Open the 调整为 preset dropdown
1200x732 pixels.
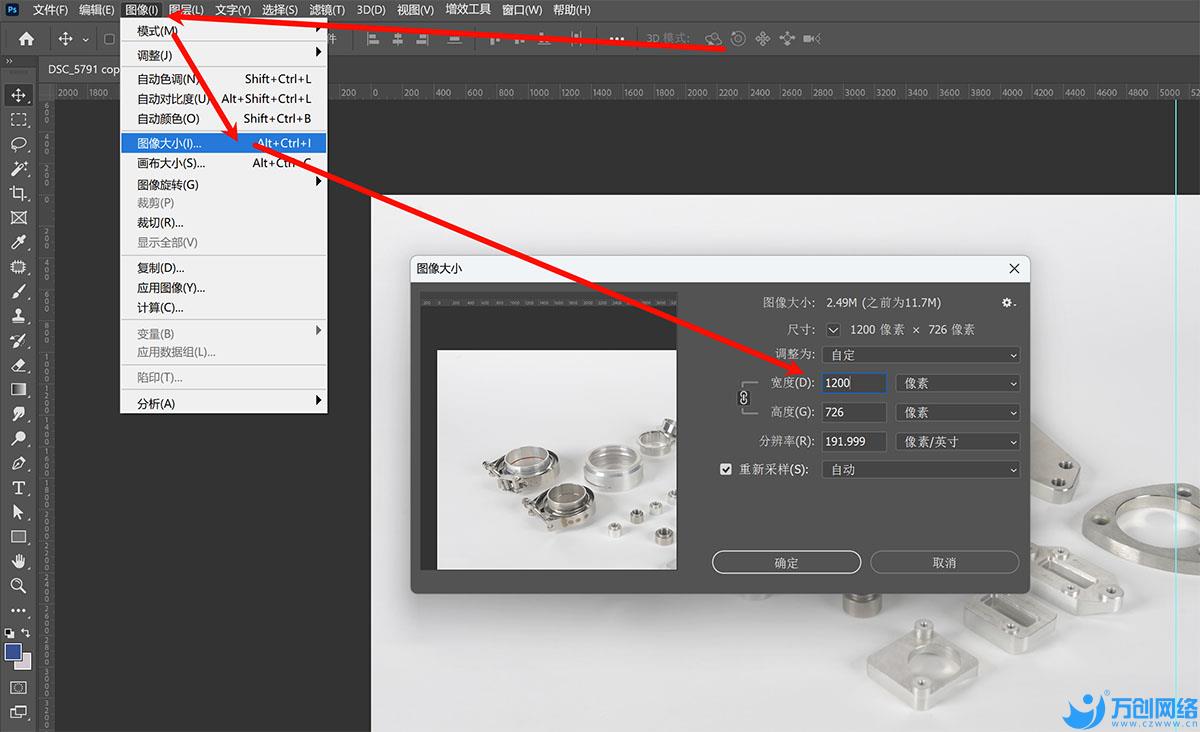(920, 355)
